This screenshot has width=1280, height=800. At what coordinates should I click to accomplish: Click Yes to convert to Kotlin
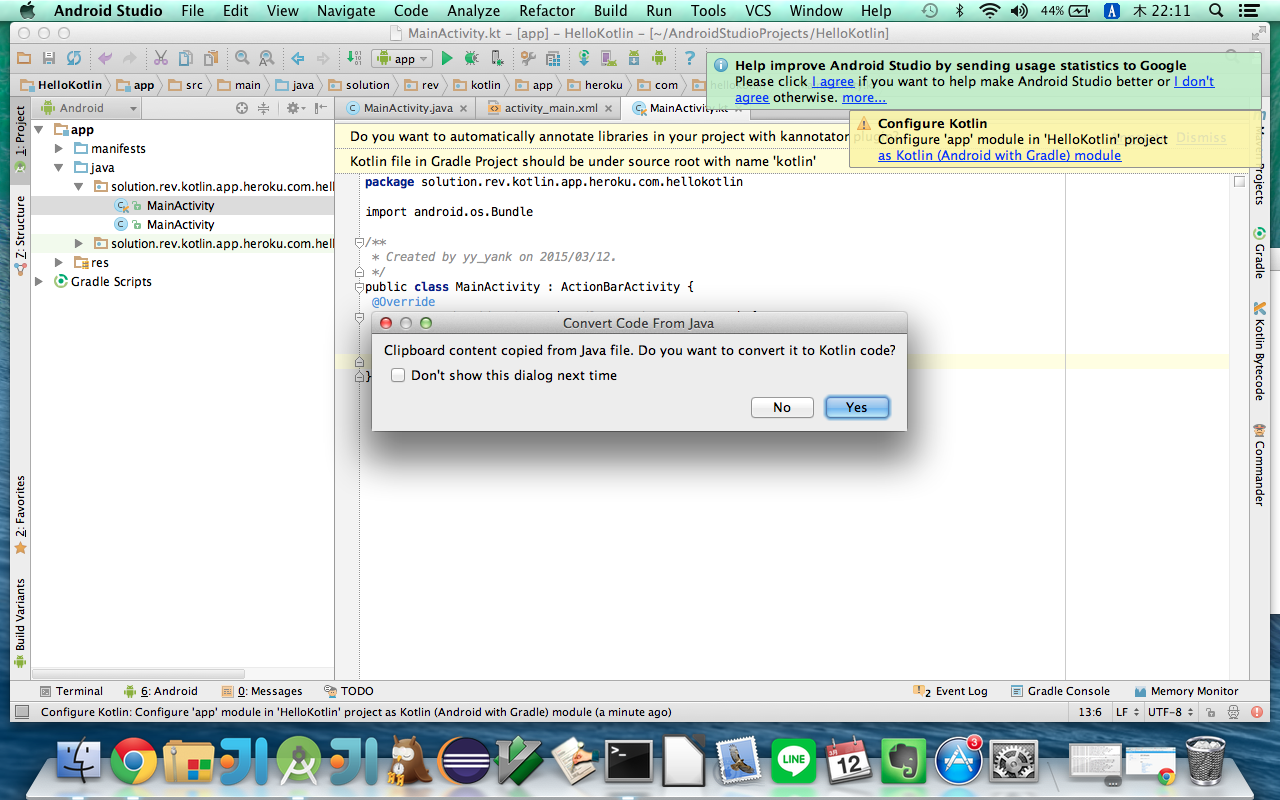857,407
